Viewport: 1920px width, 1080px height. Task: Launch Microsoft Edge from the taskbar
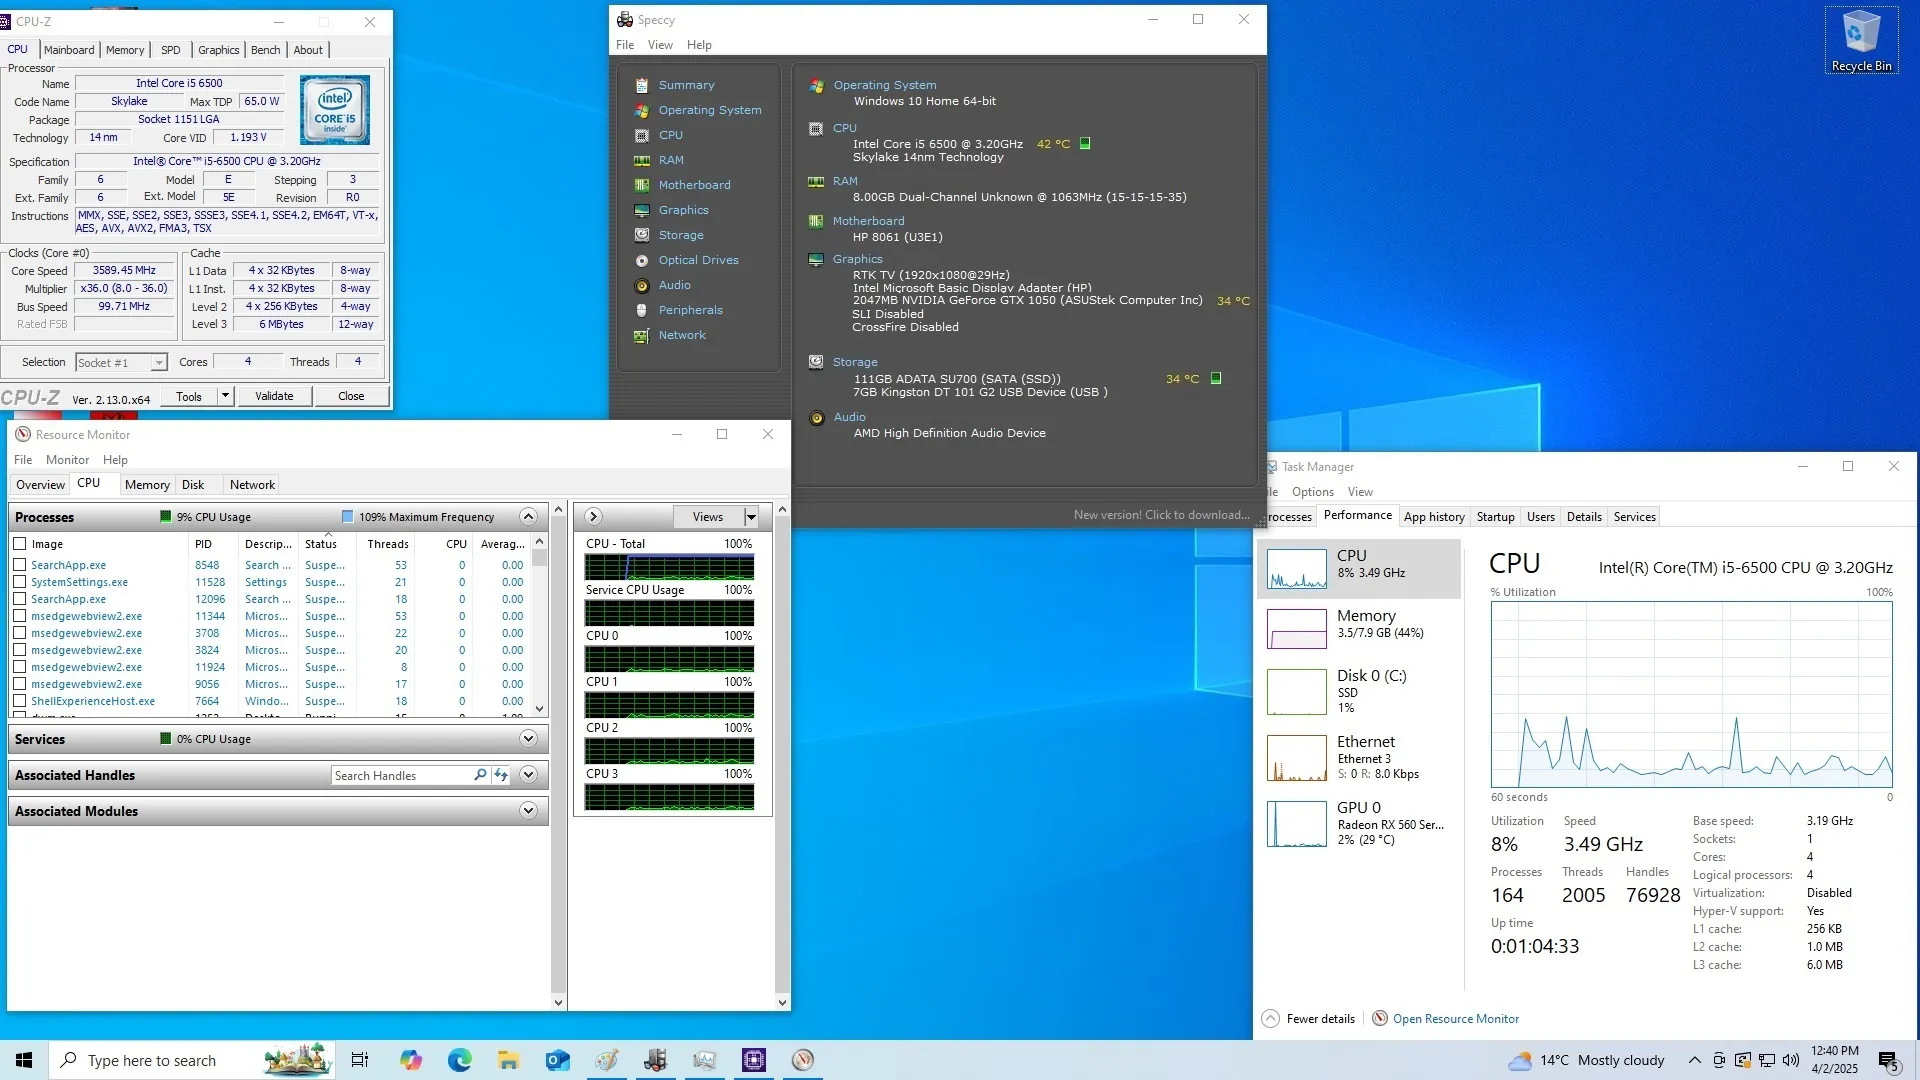(459, 1060)
